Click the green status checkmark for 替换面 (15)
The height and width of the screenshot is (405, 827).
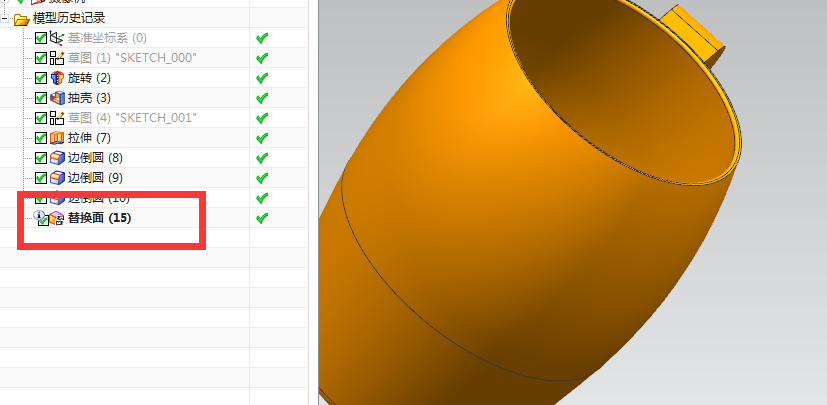(x=262, y=218)
